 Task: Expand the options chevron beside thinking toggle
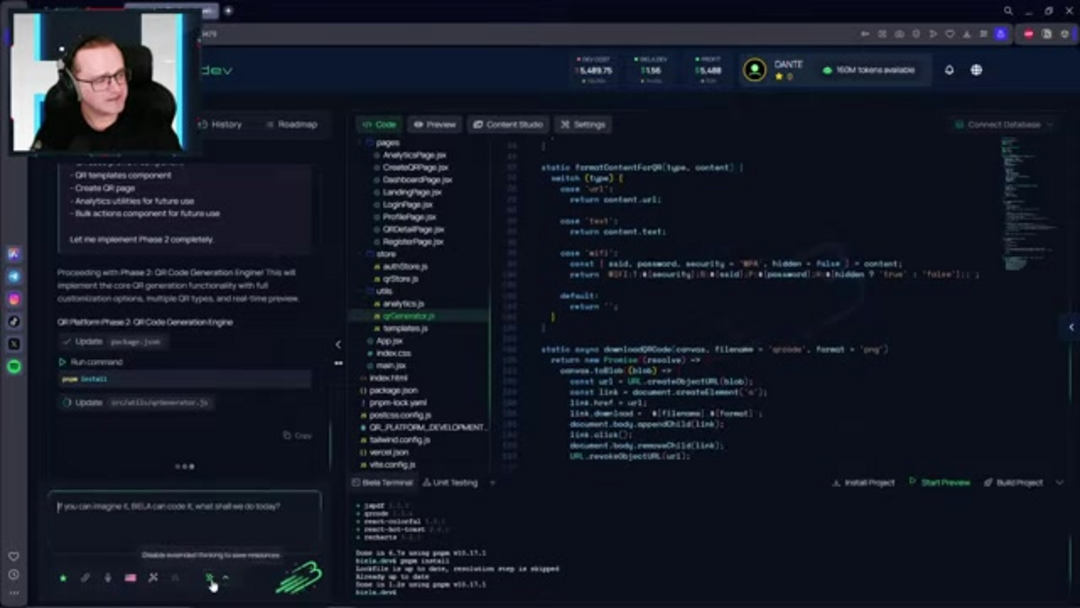[226, 578]
